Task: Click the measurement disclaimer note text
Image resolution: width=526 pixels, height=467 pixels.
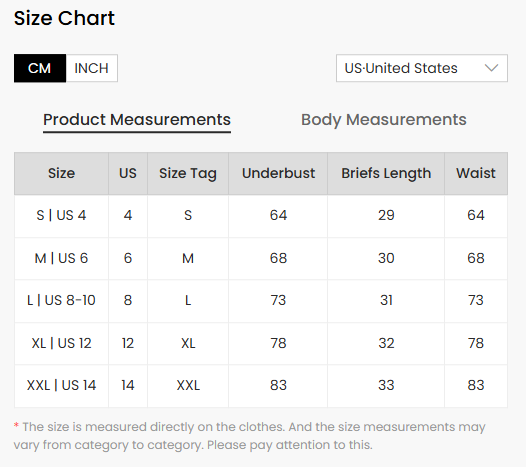Action: [x=250, y=436]
